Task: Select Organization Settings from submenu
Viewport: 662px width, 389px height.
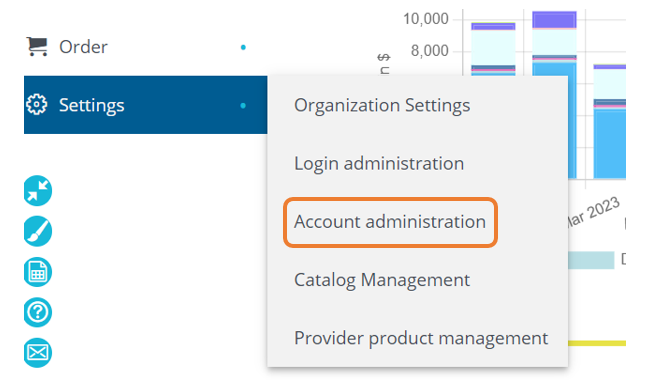Action: click(382, 105)
